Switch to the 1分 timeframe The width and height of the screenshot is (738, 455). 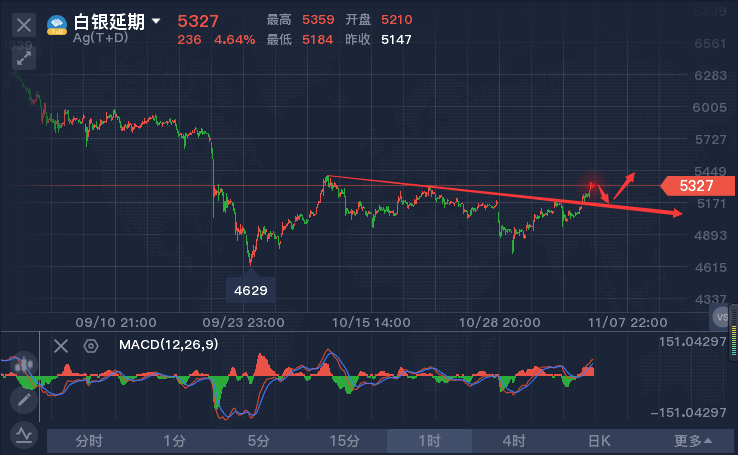pos(174,440)
